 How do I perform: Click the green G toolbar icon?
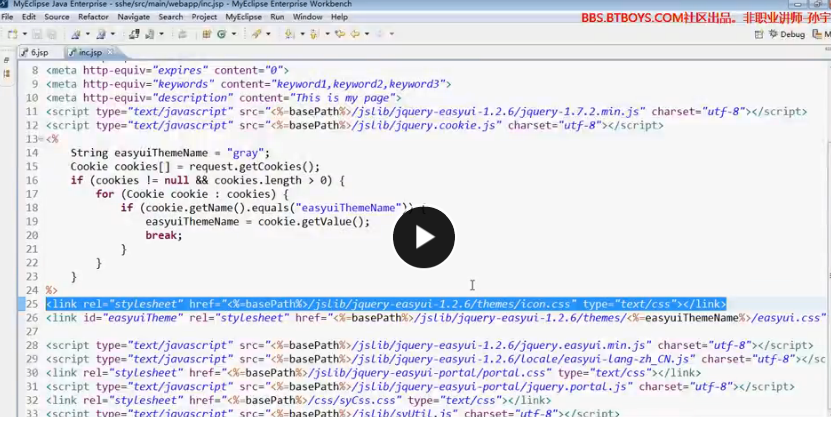point(222,34)
